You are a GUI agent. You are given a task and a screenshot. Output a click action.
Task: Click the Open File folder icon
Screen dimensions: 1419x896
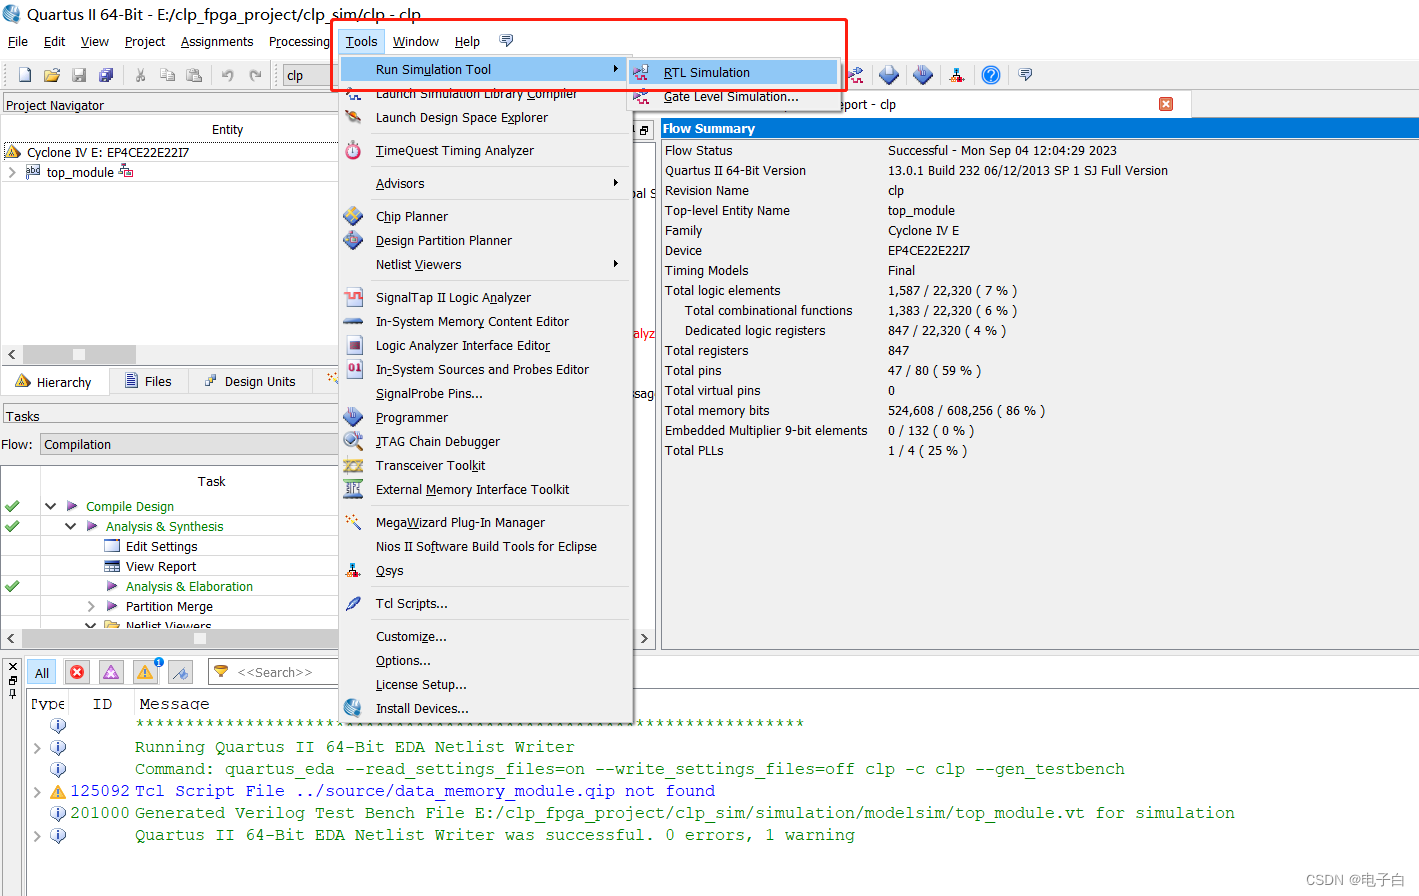pos(52,75)
